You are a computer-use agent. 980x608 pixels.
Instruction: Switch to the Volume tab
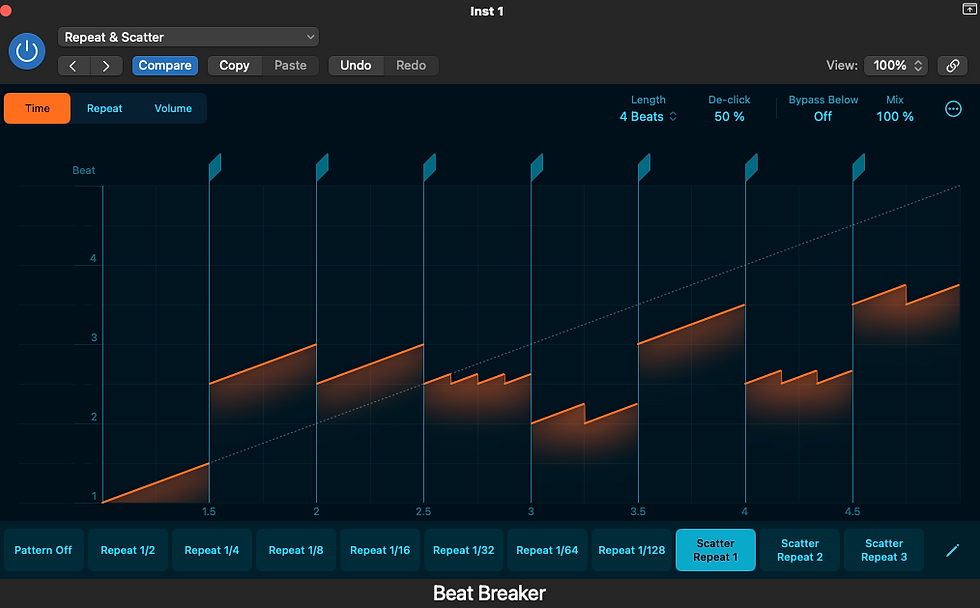tap(173, 108)
